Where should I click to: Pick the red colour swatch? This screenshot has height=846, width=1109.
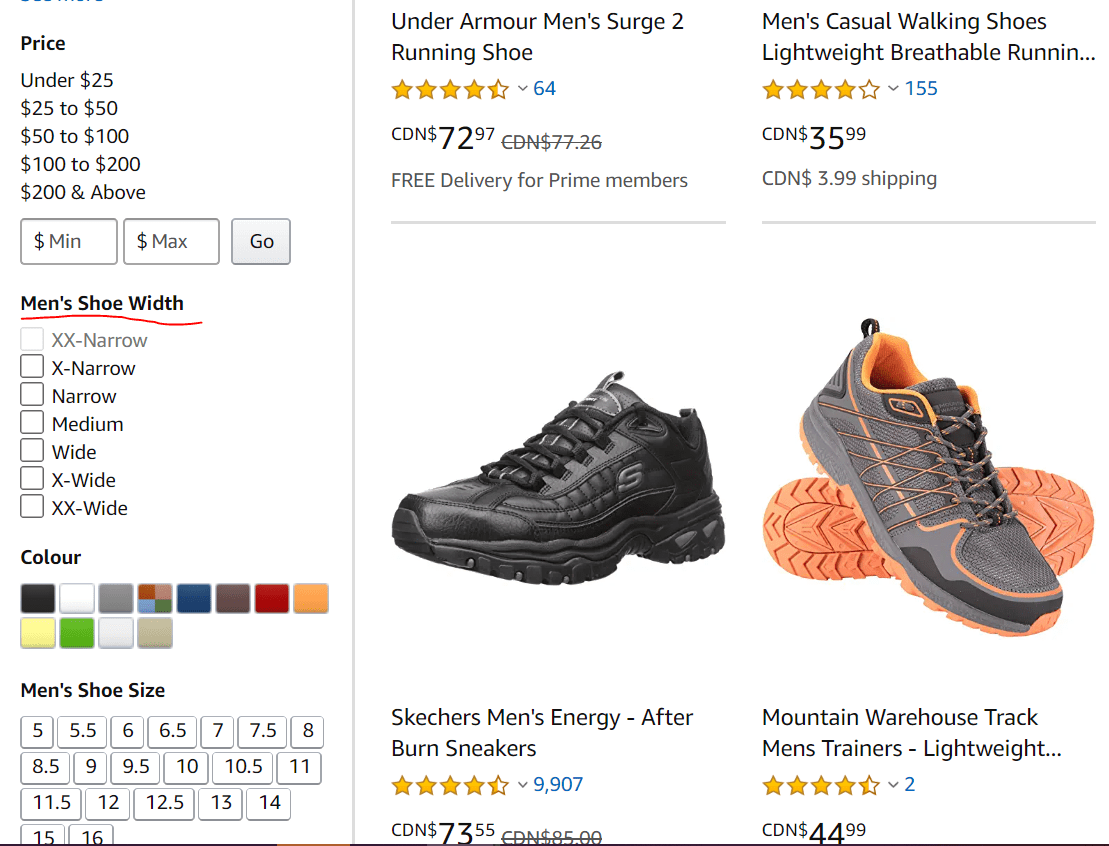pos(271,598)
